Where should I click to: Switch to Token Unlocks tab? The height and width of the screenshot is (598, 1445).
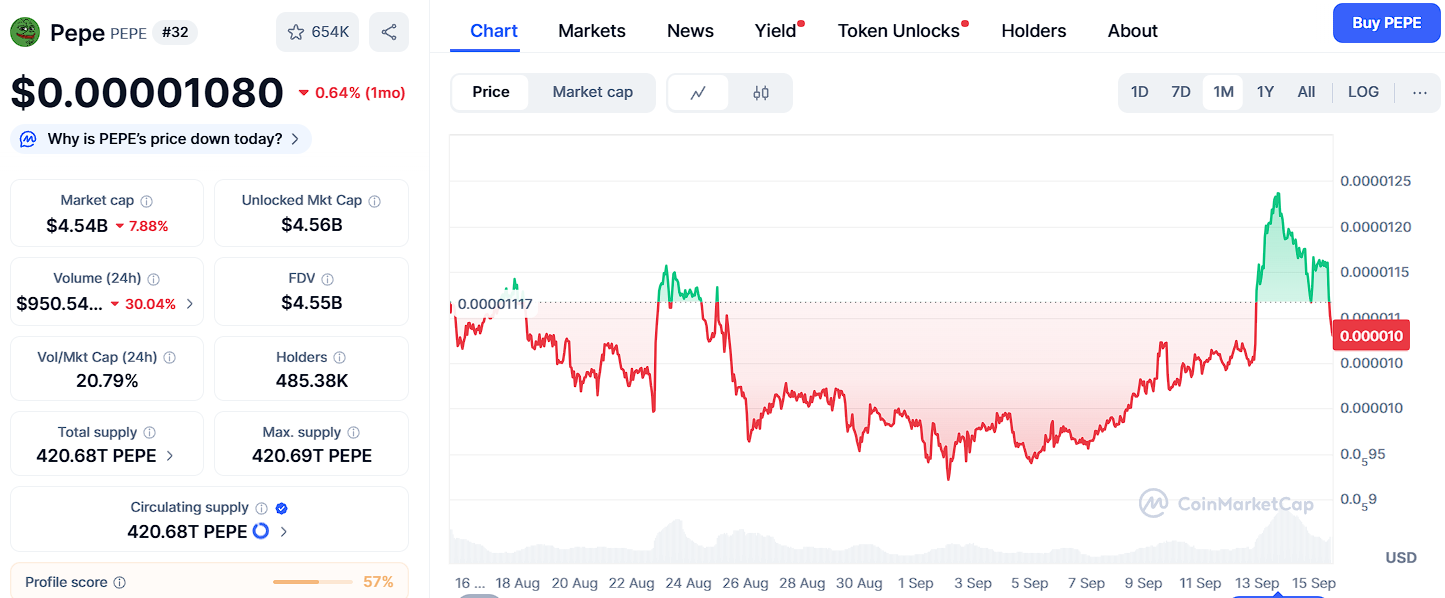tap(898, 31)
